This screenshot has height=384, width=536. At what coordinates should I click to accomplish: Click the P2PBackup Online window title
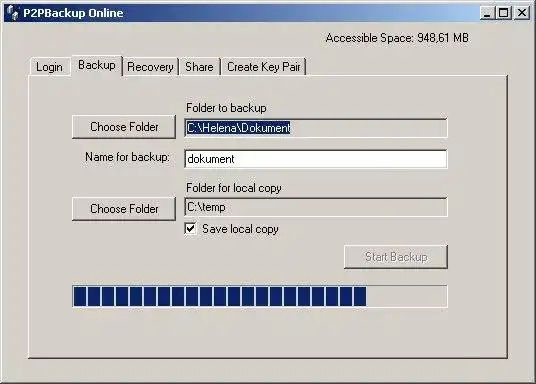coord(73,13)
